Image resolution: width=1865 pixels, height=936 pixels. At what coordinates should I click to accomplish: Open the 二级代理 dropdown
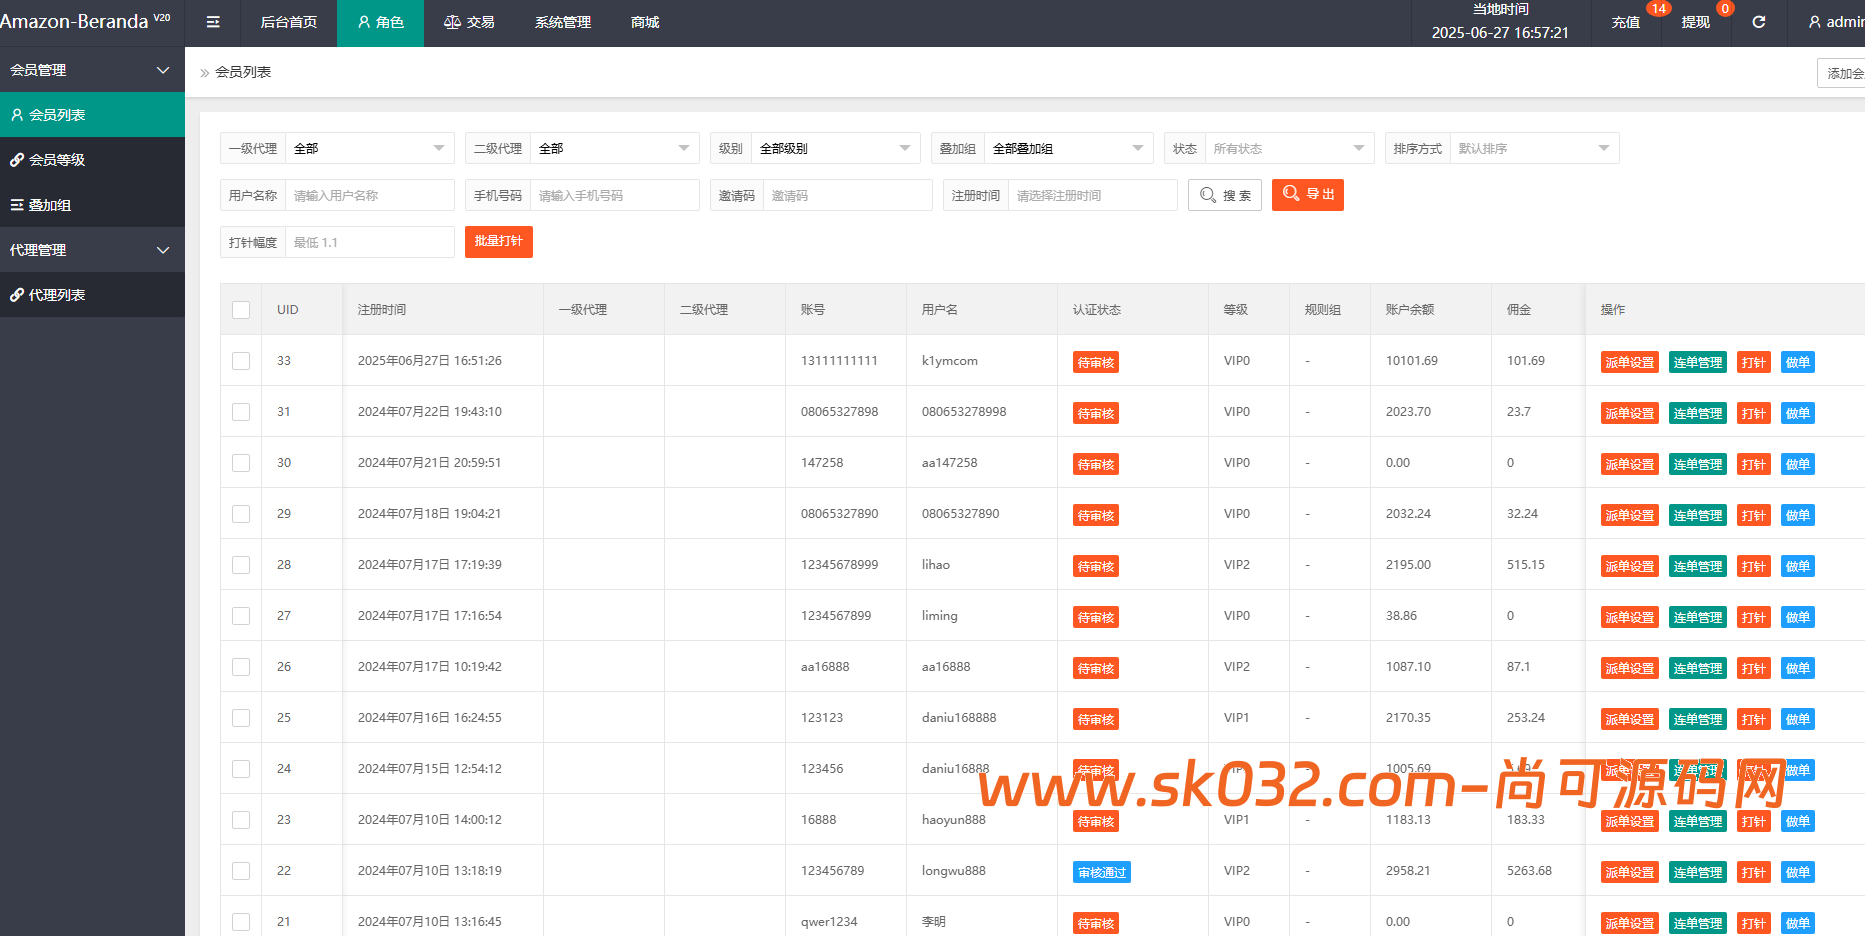point(614,147)
